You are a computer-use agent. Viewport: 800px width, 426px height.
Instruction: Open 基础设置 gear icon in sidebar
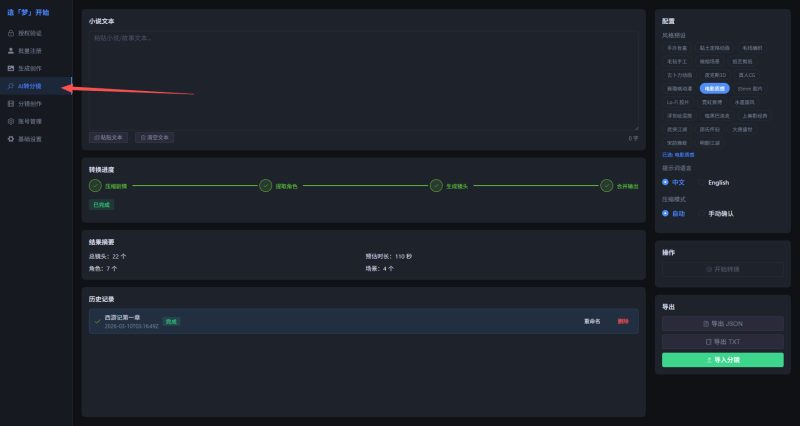[11, 139]
